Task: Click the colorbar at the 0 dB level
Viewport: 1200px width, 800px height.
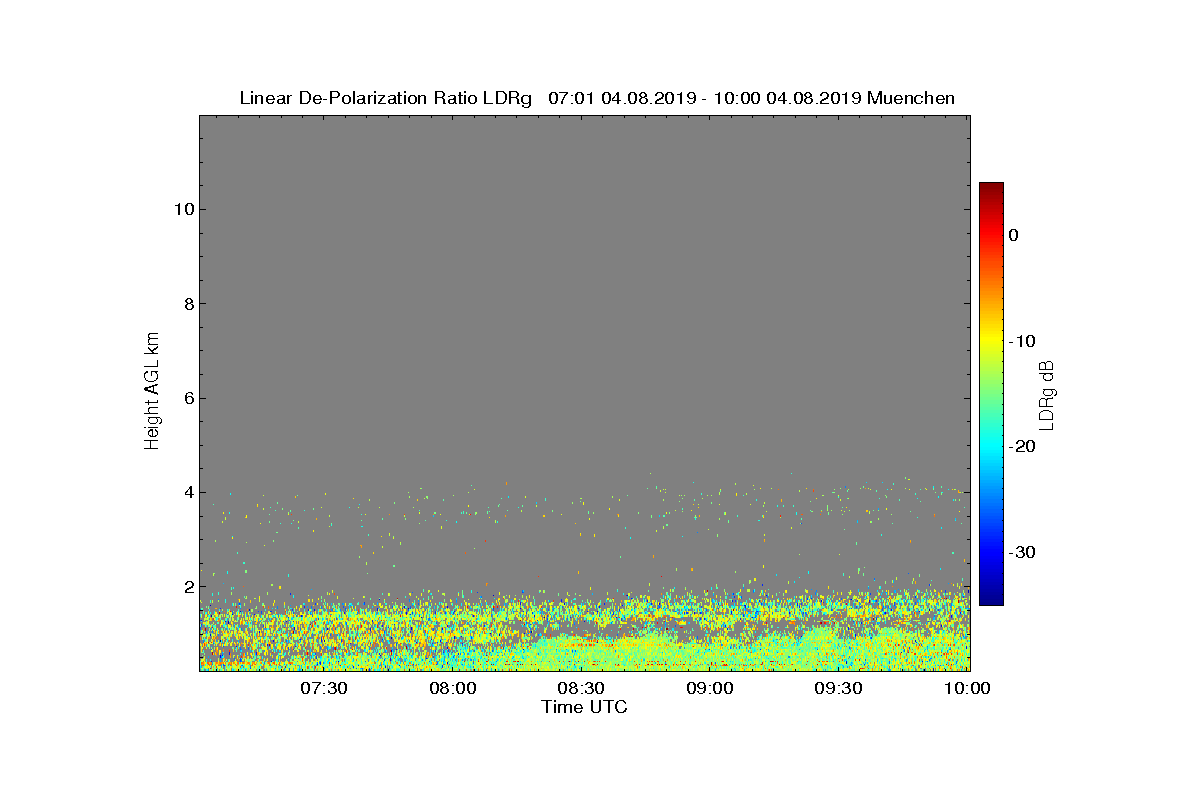Action: click(991, 235)
